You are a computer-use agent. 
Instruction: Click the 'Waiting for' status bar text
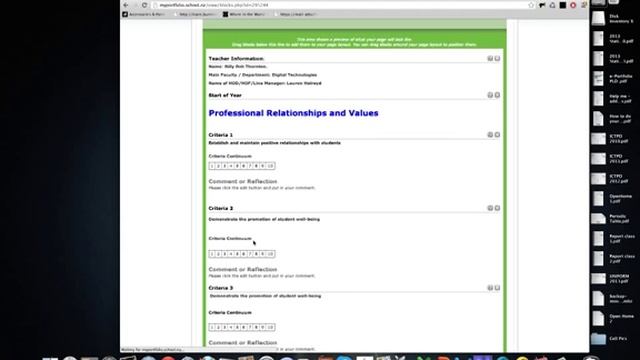[x=152, y=350]
